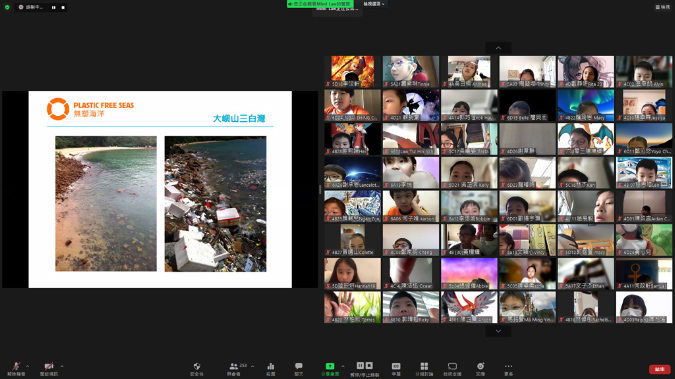Click the polluted shoreline photo on the slide
The width and height of the screenshot is (675, 379).
tap(215, 204)
